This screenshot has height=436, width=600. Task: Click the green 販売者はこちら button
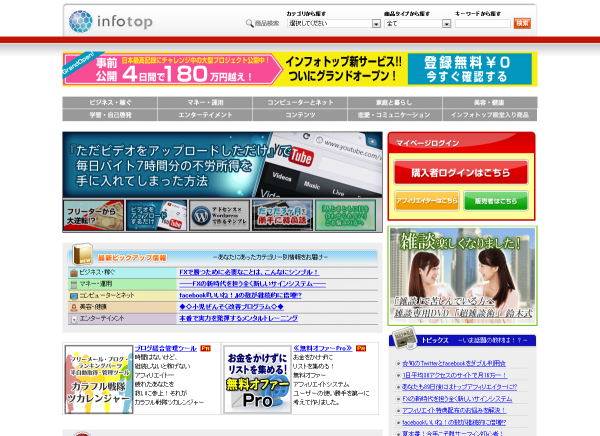(x=496, y=200)
